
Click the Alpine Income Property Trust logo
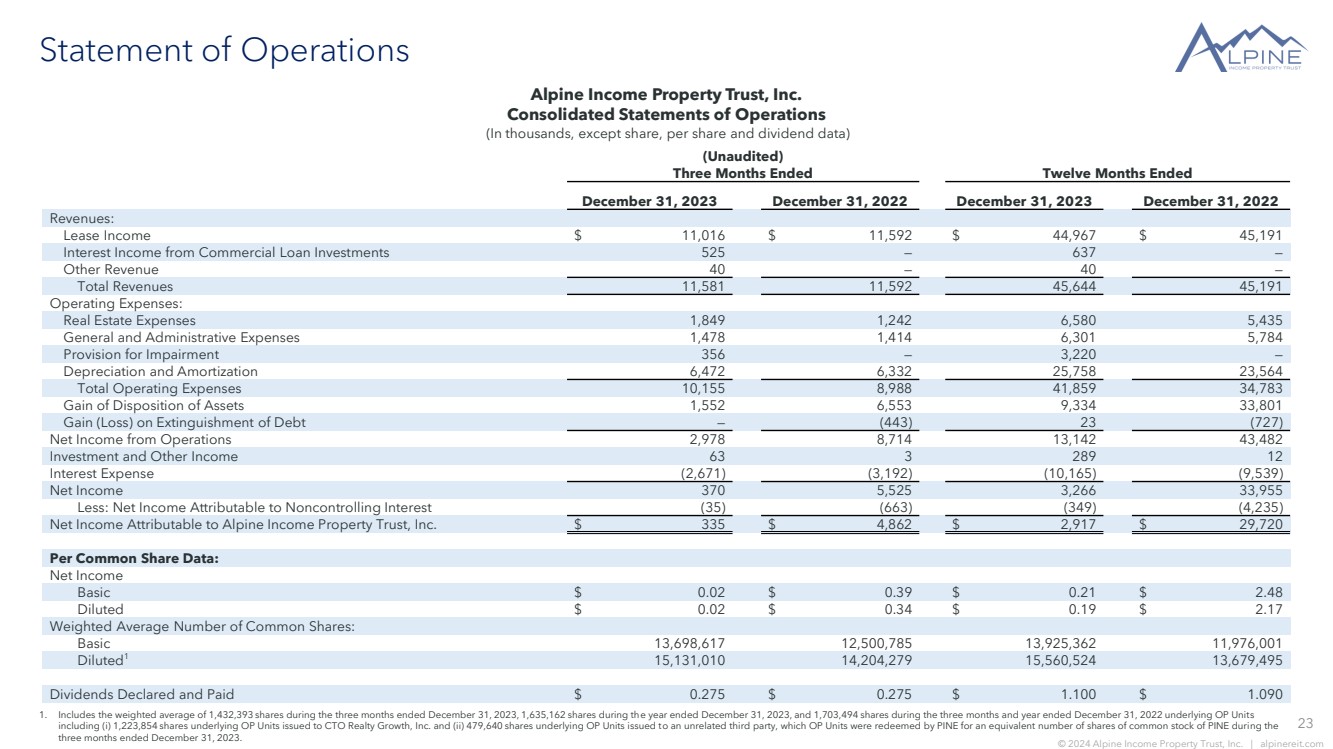(1241, 48)
